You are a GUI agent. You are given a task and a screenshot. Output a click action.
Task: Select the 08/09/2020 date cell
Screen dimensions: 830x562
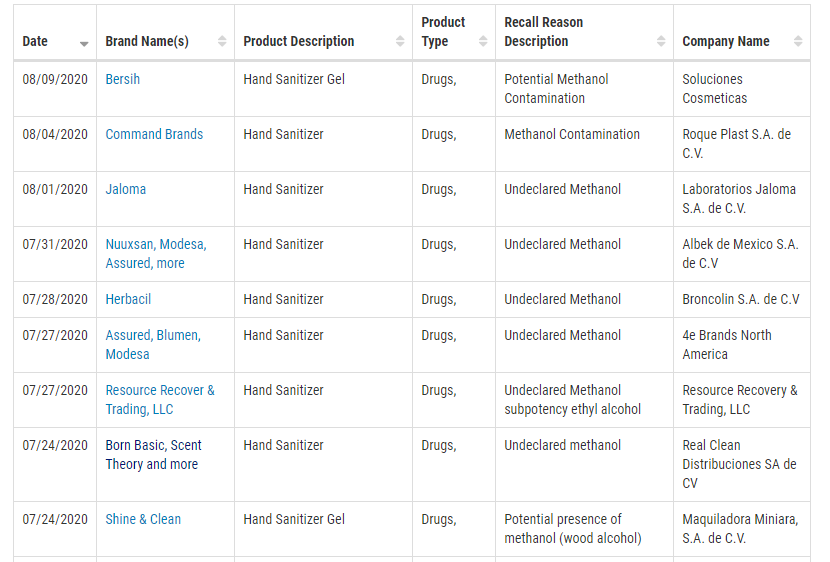(x=55, y=79)
